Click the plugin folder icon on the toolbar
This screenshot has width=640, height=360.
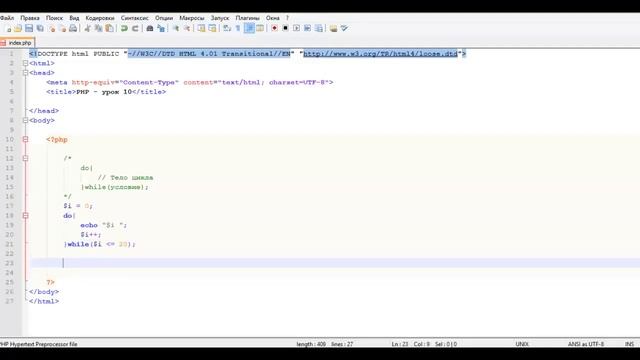pos(333,29)
